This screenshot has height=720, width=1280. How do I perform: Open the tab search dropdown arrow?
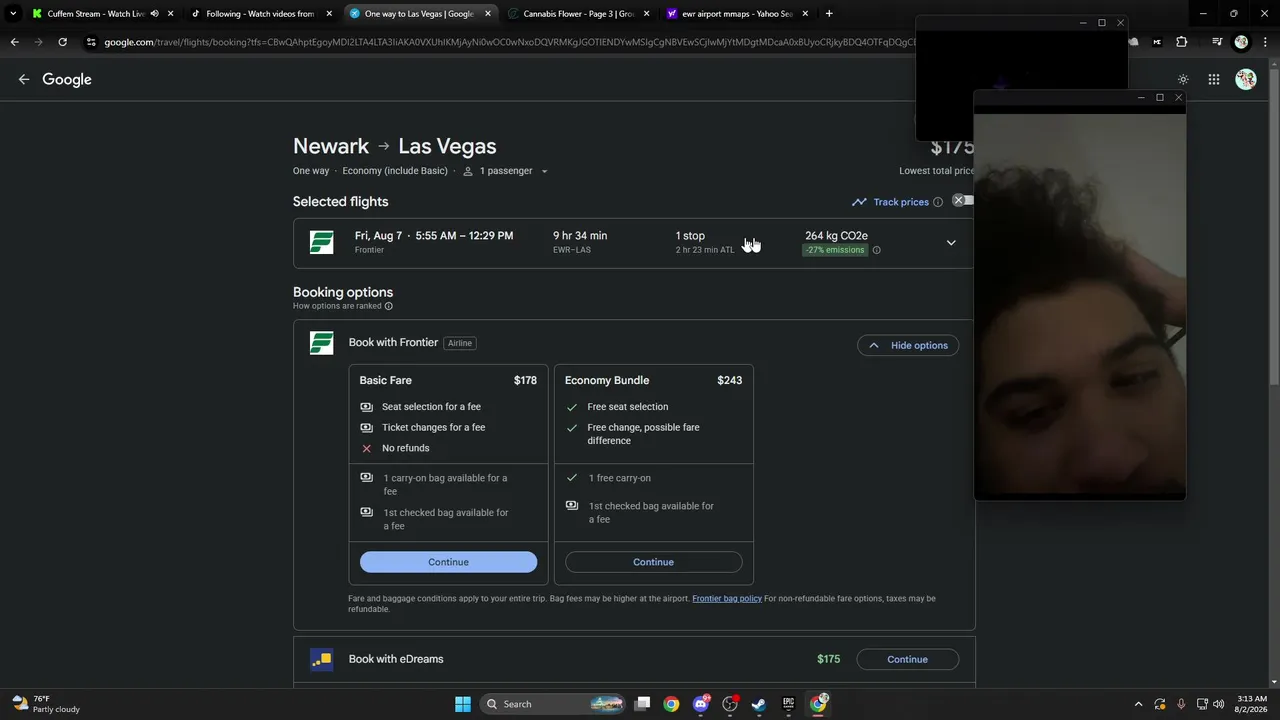13,14
